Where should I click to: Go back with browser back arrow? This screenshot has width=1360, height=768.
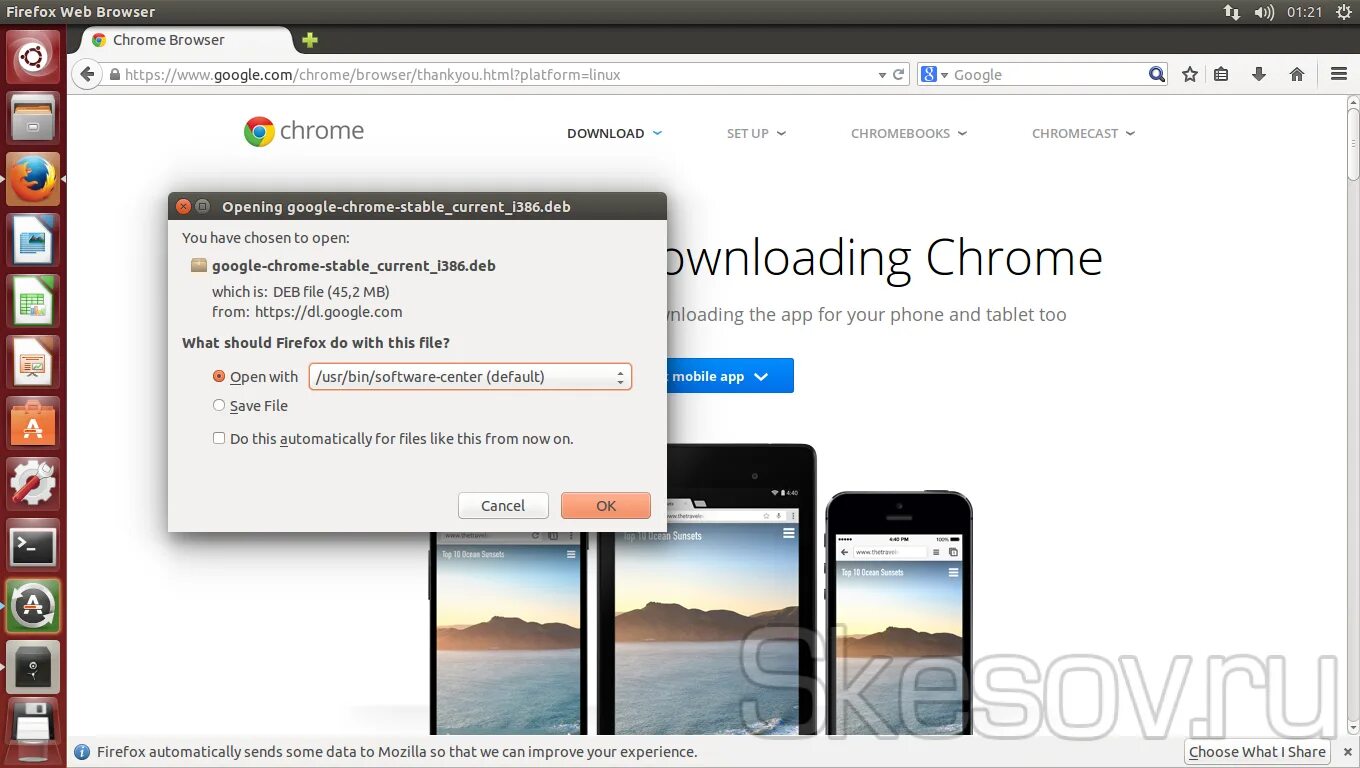87,74
